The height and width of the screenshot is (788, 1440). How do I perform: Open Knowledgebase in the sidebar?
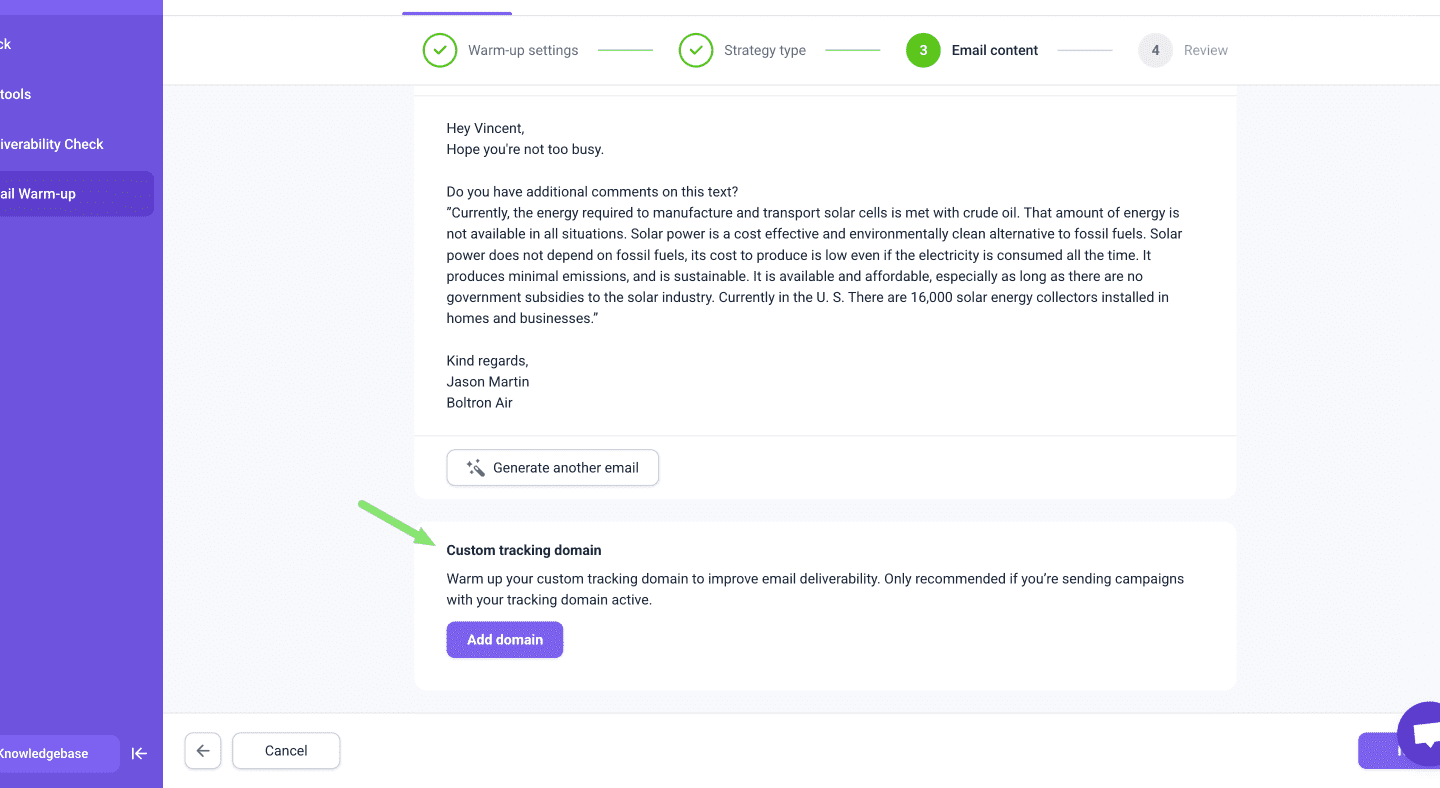pyautogui.click(x=45, y=754)
